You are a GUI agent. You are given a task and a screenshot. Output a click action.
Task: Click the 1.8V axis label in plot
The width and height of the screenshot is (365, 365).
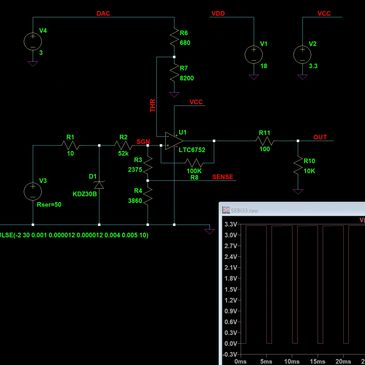(230, 279)
